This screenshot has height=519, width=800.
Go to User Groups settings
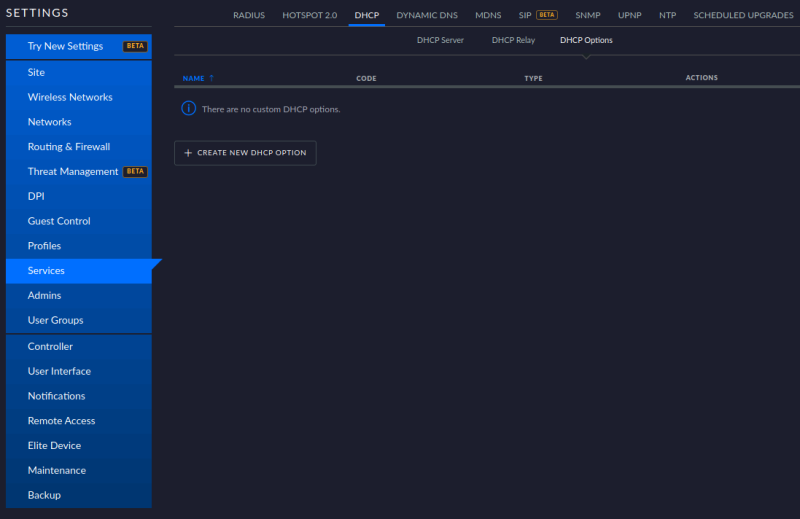[79, 320]
